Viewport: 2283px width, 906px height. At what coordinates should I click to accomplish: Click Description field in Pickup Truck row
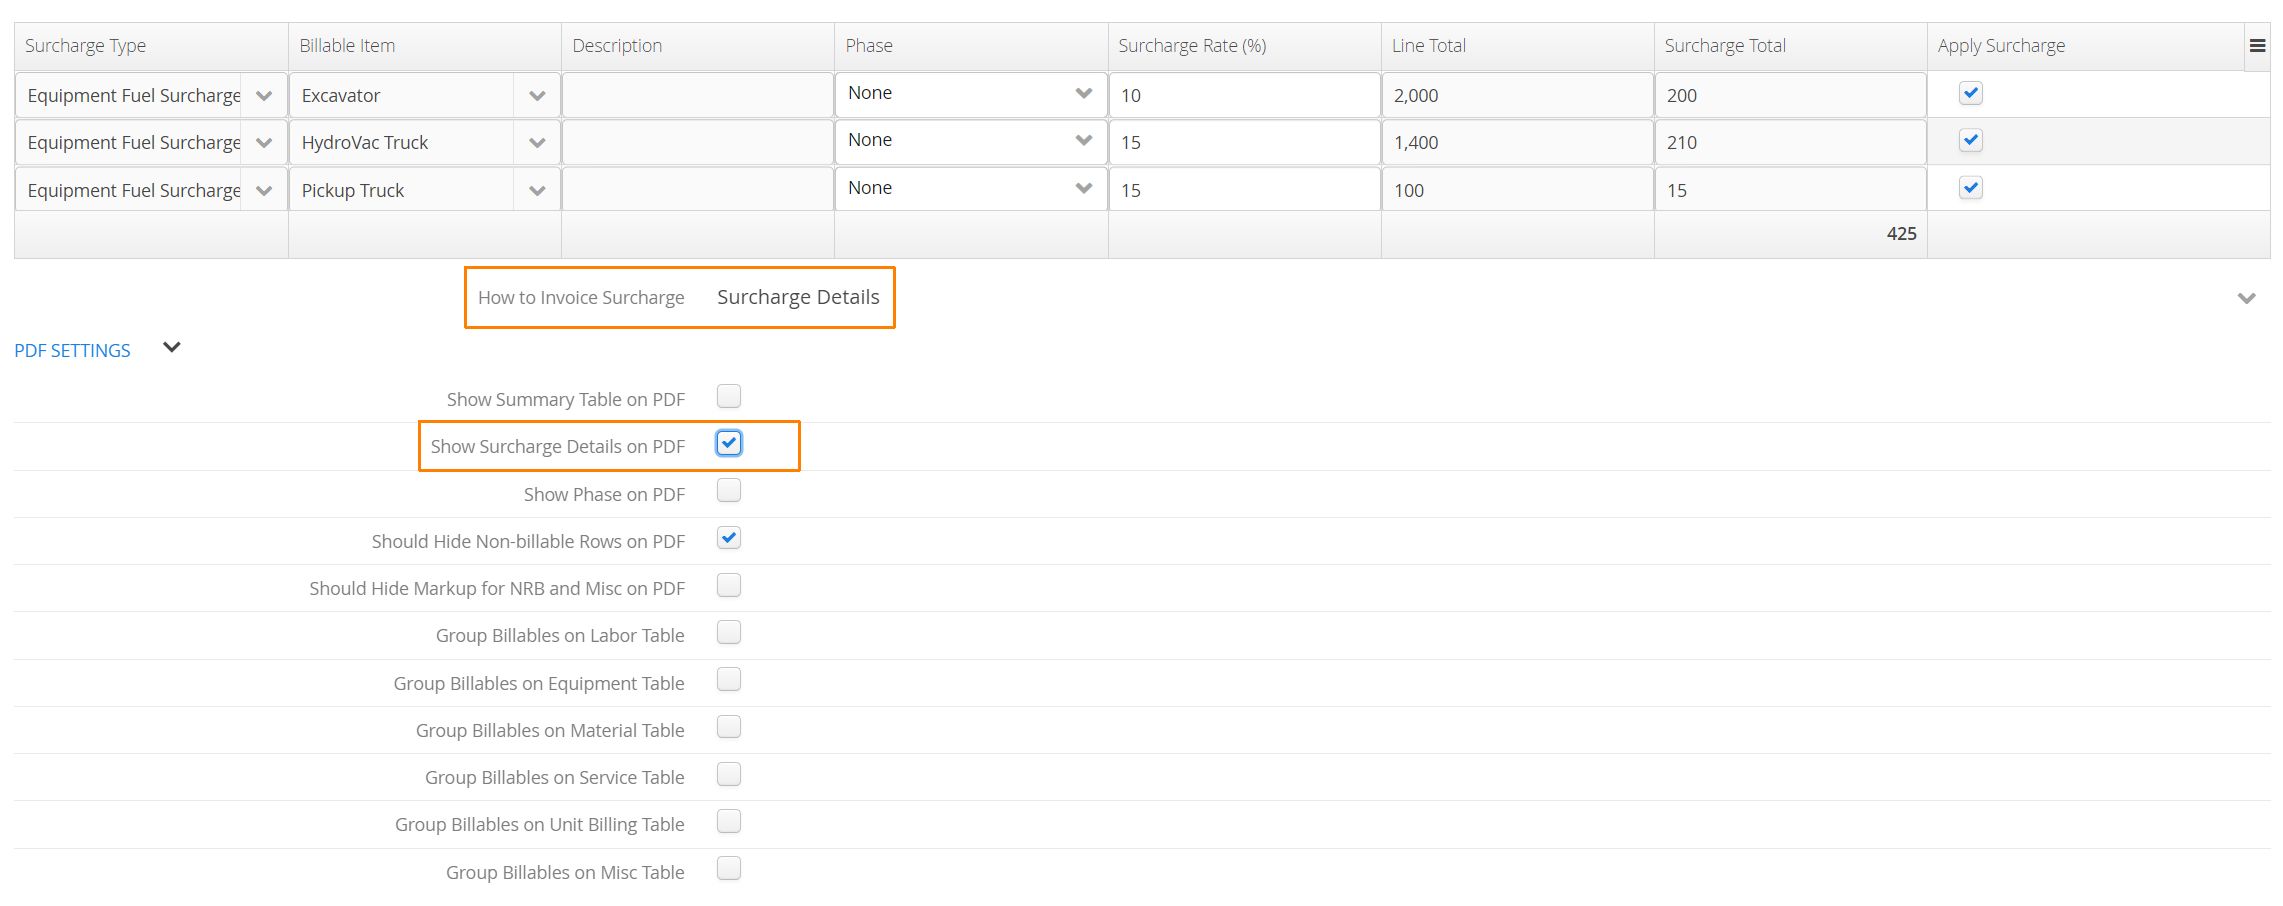pyautogui.click(x=698, y=190)
